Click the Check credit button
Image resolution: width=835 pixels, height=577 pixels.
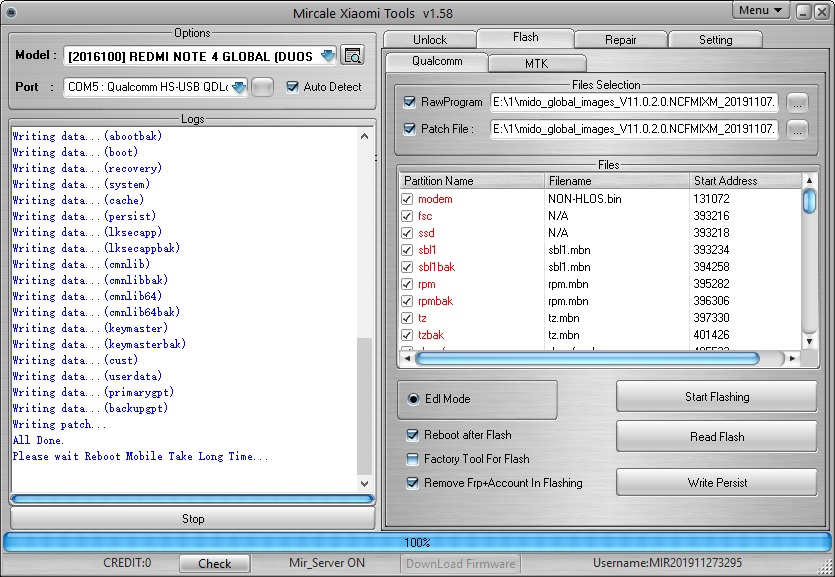point(215,564)
